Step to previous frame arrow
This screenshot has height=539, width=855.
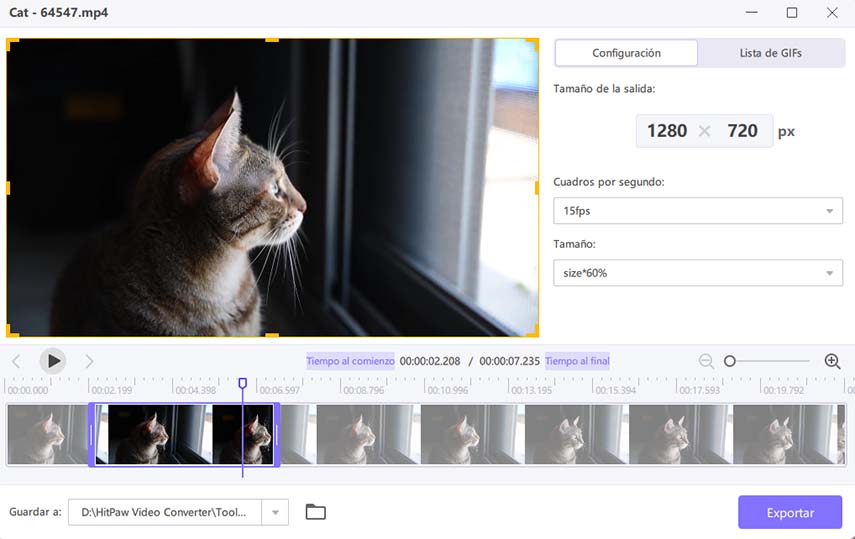16,361
